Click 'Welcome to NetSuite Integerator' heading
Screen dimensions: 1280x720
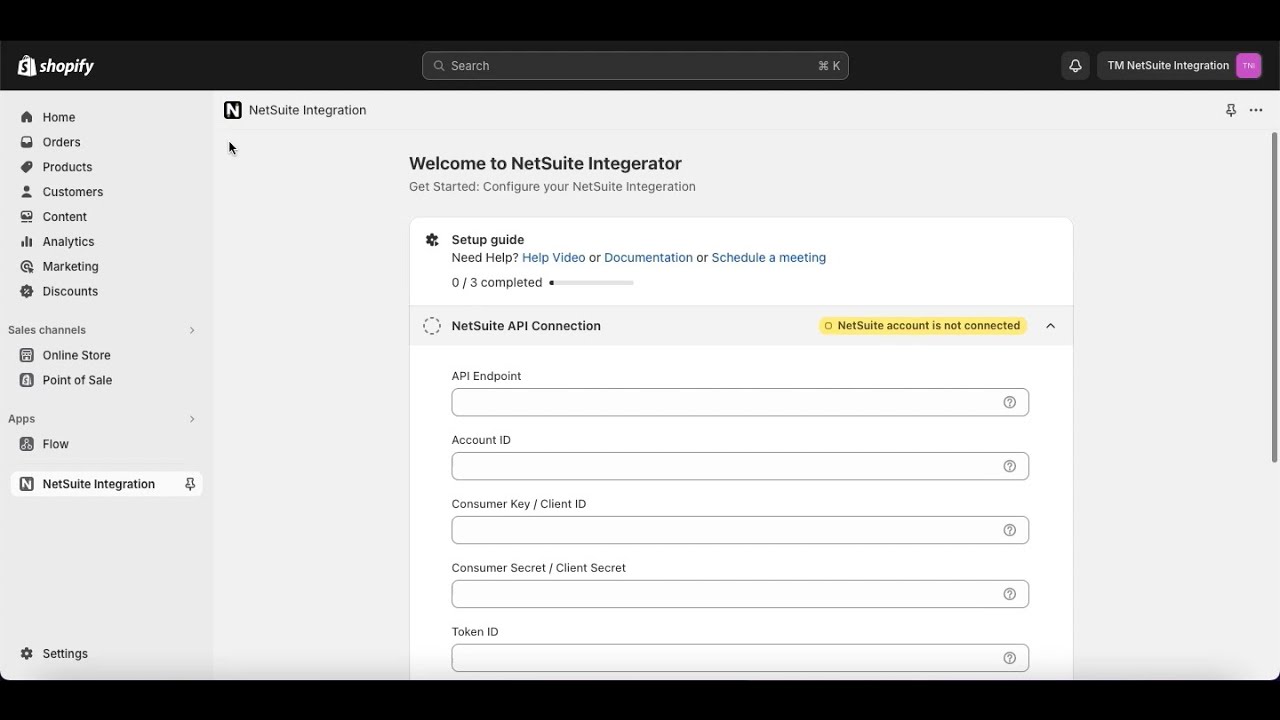545,163
